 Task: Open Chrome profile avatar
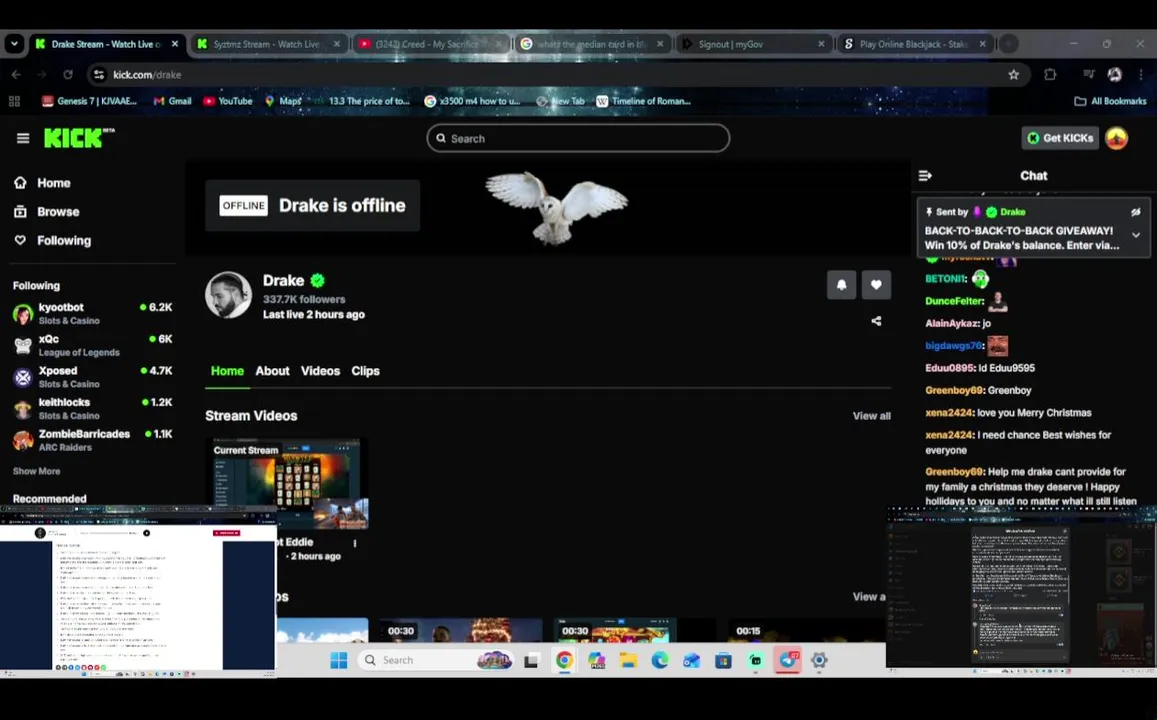[1115, 75]
